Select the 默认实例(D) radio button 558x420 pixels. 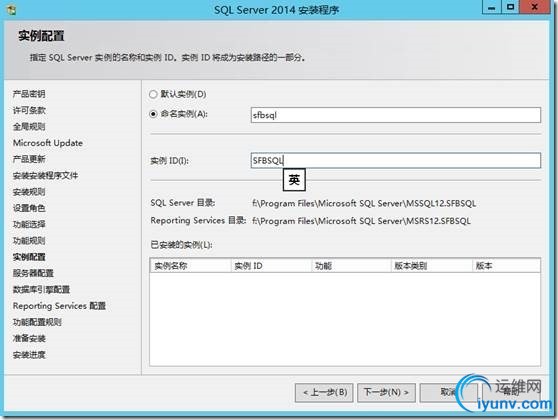click(x=153, y=94)
